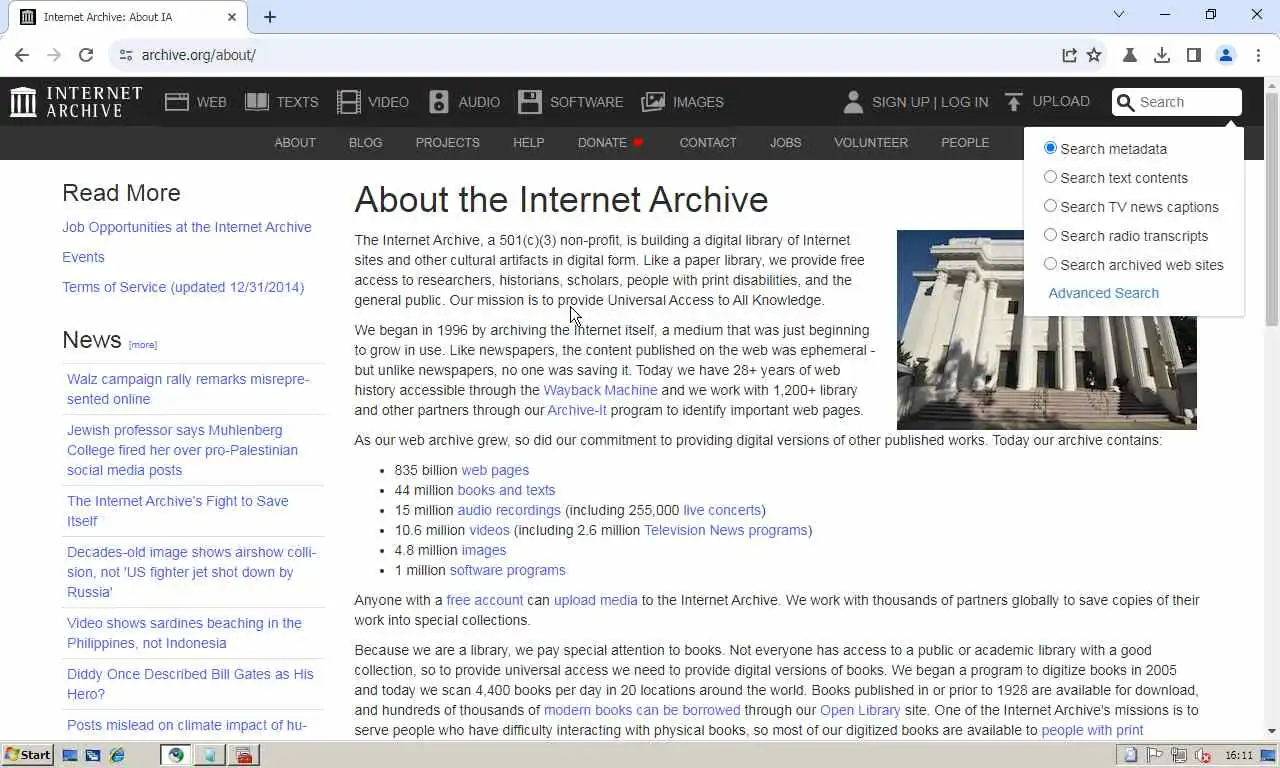Open the Advanced Search link
1280x768 pixels.
point(1104,293)
